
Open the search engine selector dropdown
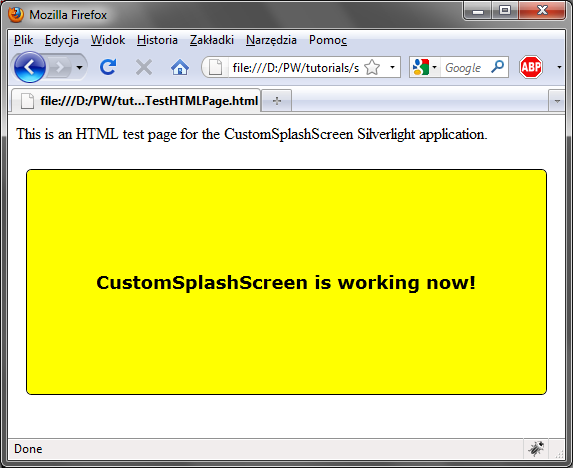coord(434,67)
